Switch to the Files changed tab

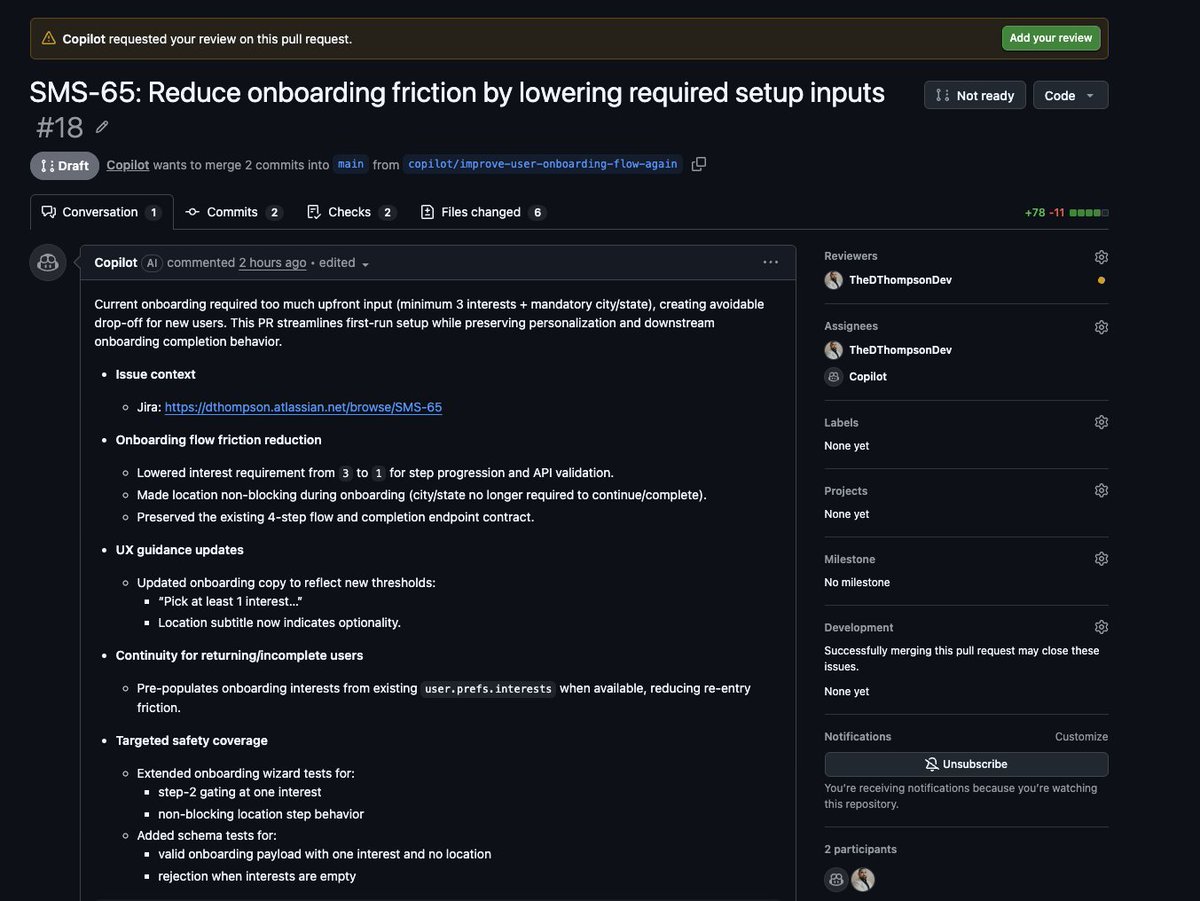tap(484, 212)
